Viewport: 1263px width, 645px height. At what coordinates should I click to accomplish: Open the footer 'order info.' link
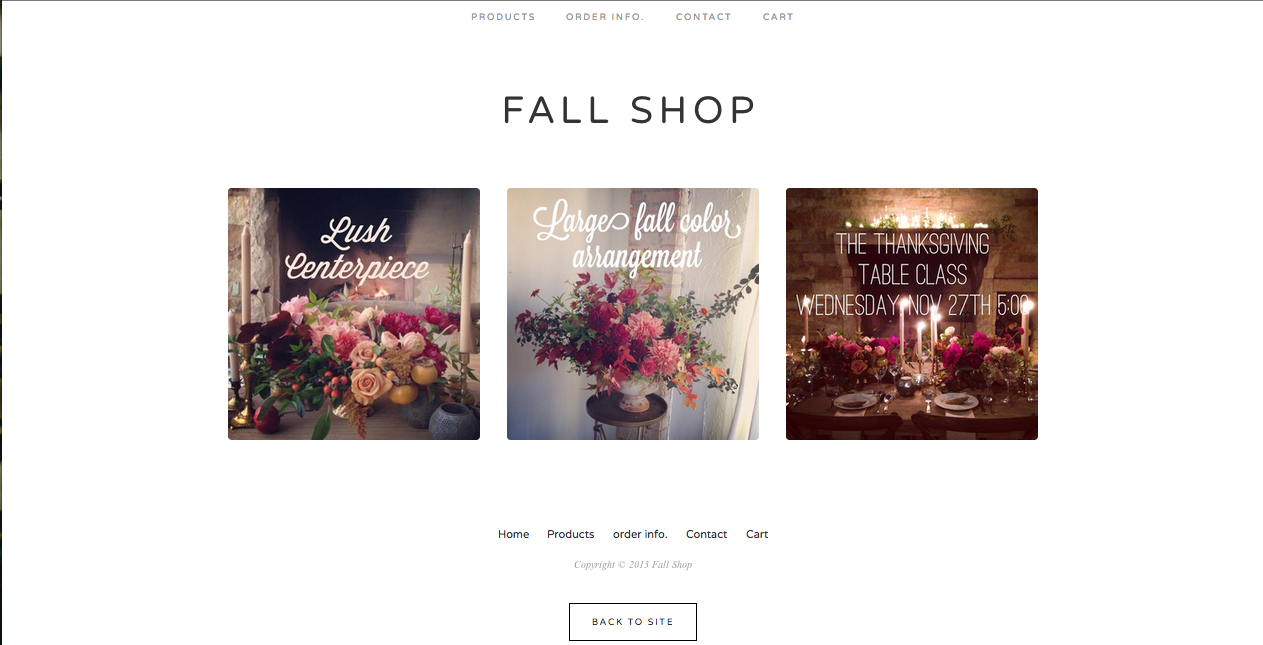coord(640,534)
